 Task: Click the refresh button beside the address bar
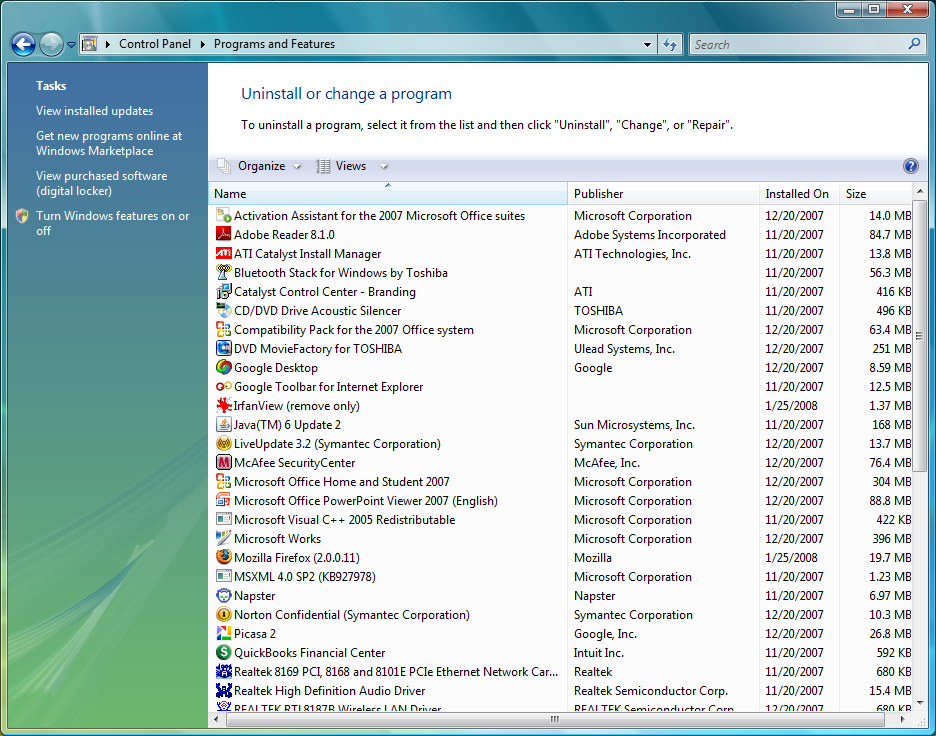click(670, 44)
